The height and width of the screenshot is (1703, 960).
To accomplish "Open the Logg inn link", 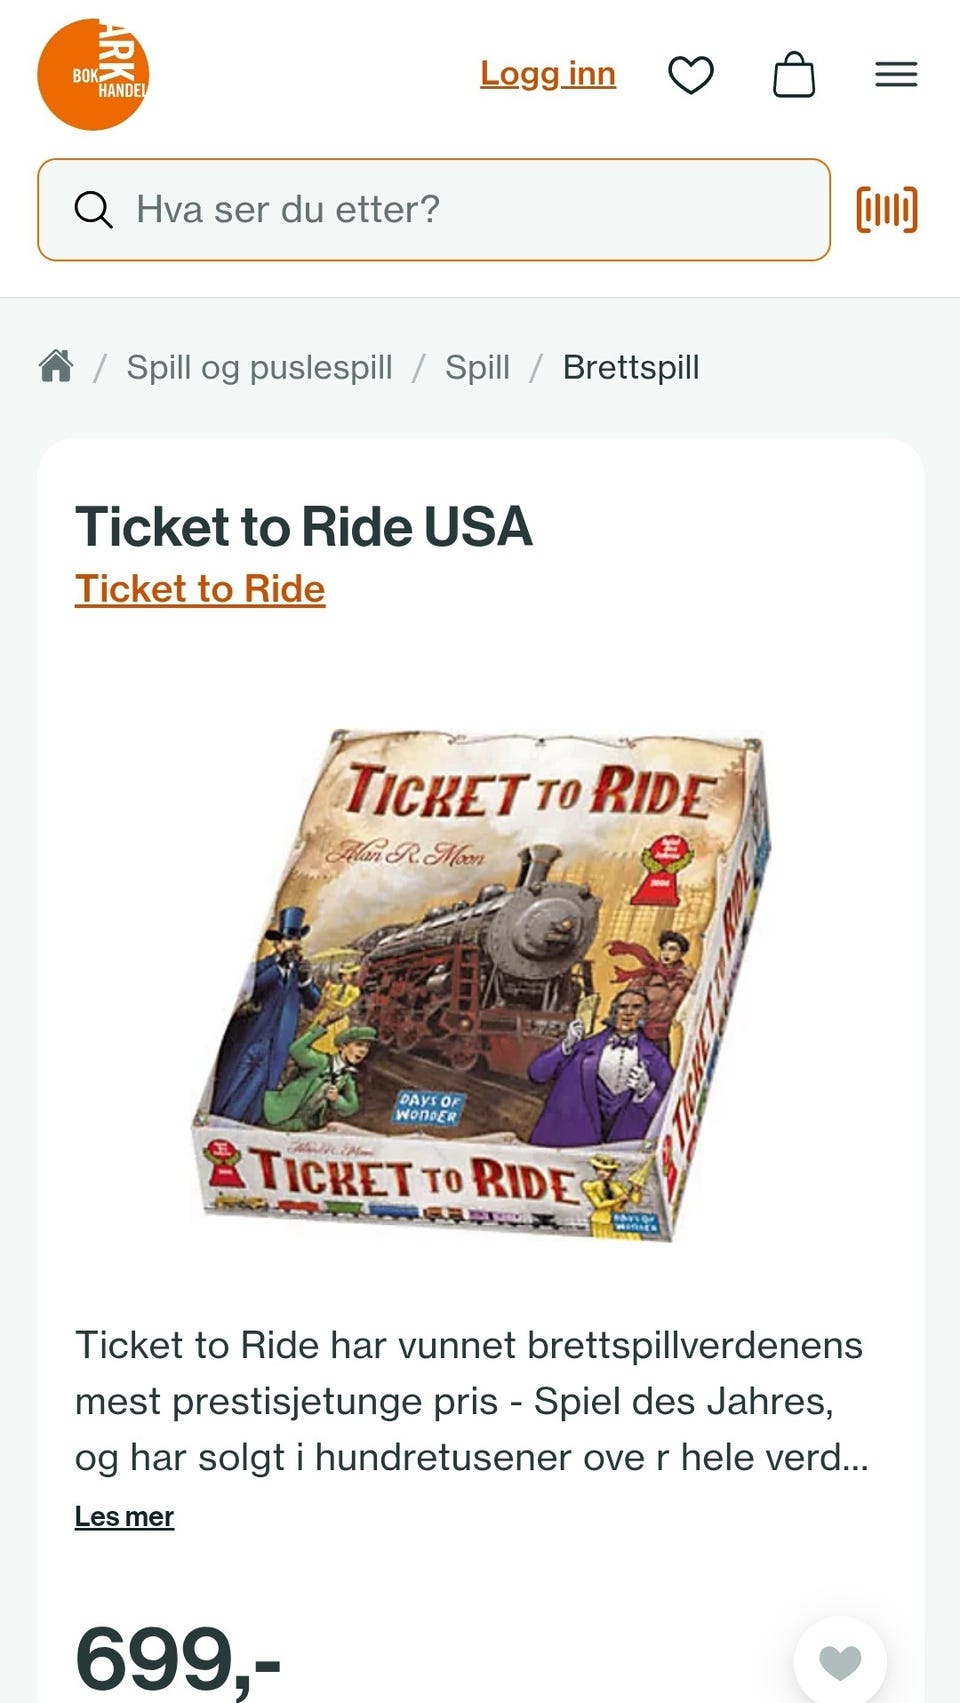I will [x=548, y=74].
